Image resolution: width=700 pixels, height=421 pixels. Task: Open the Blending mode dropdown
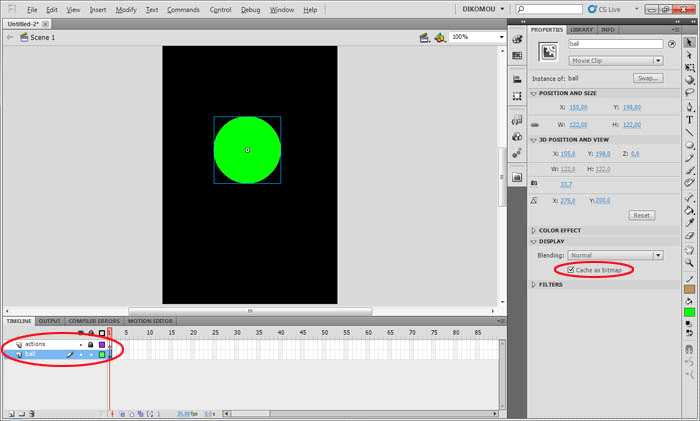click(616, 255)
